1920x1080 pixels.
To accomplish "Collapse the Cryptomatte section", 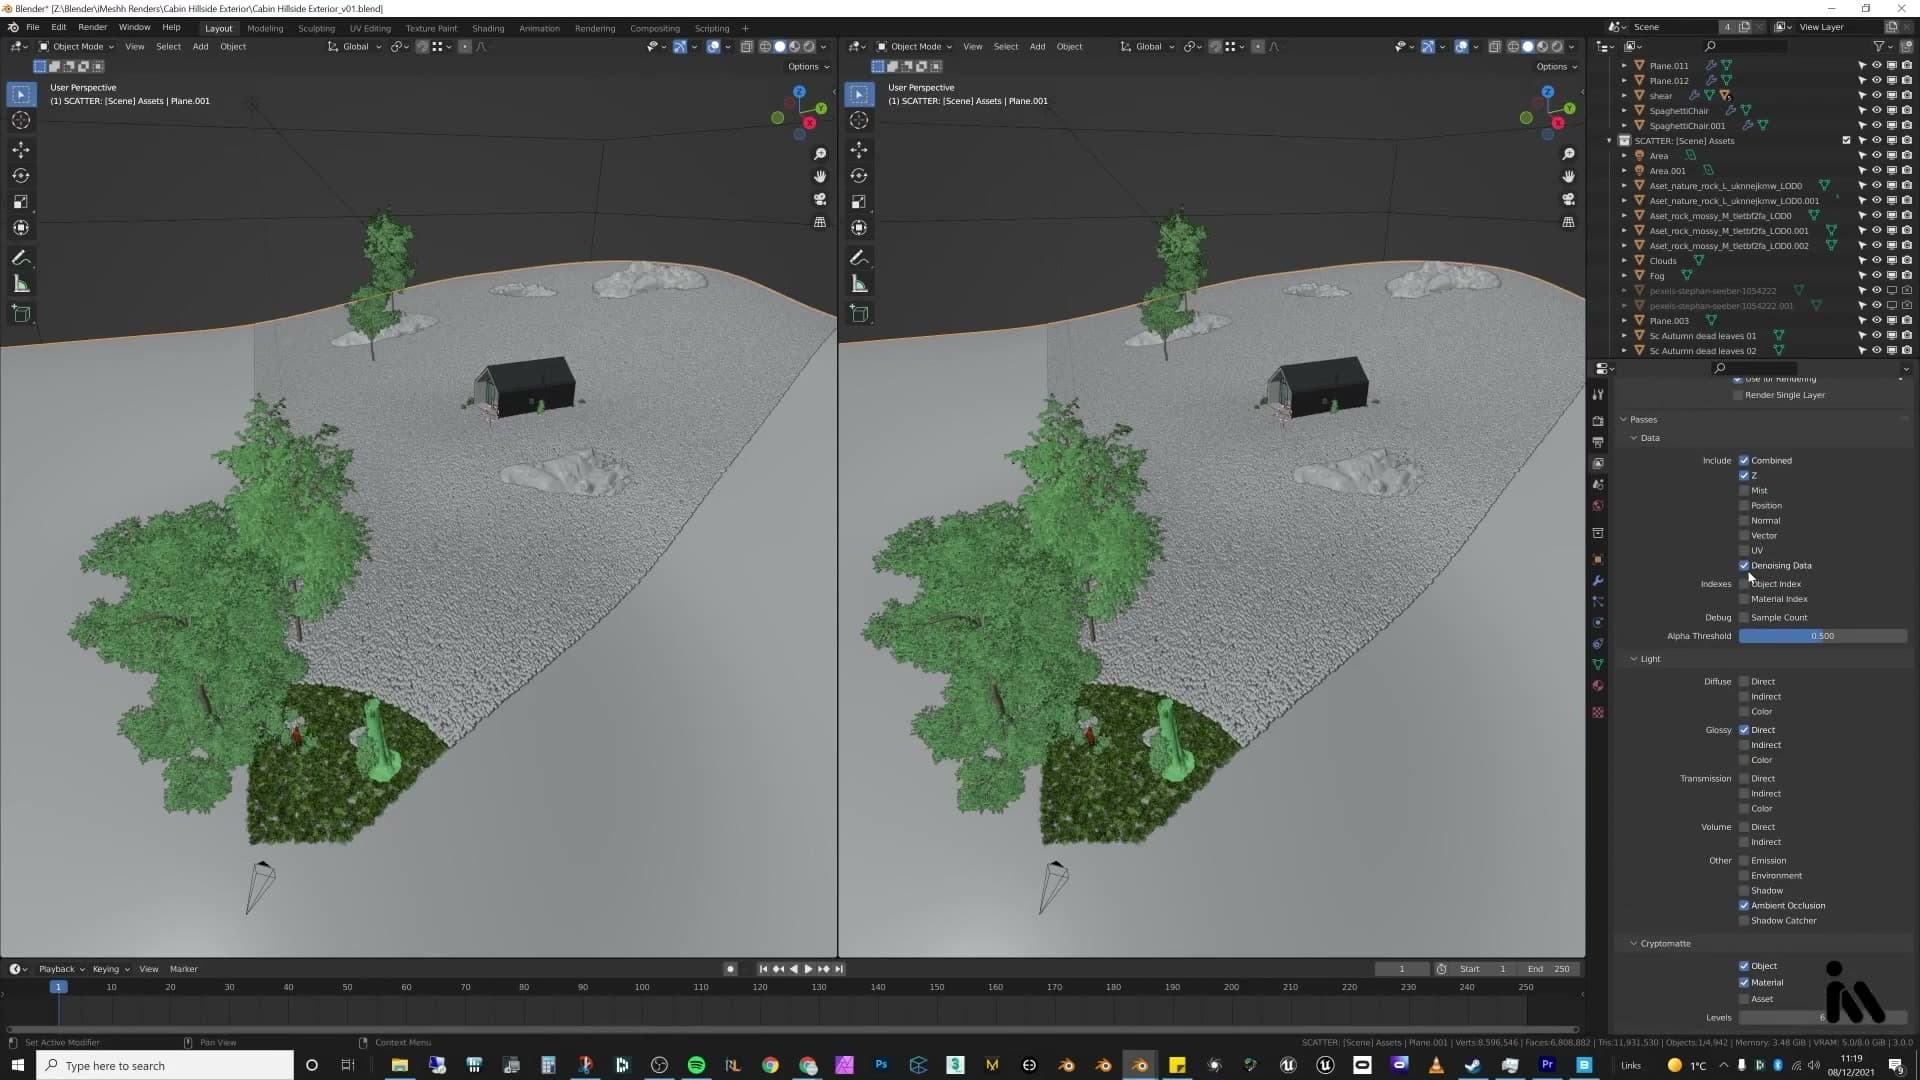I will [x=1634, y=944].
